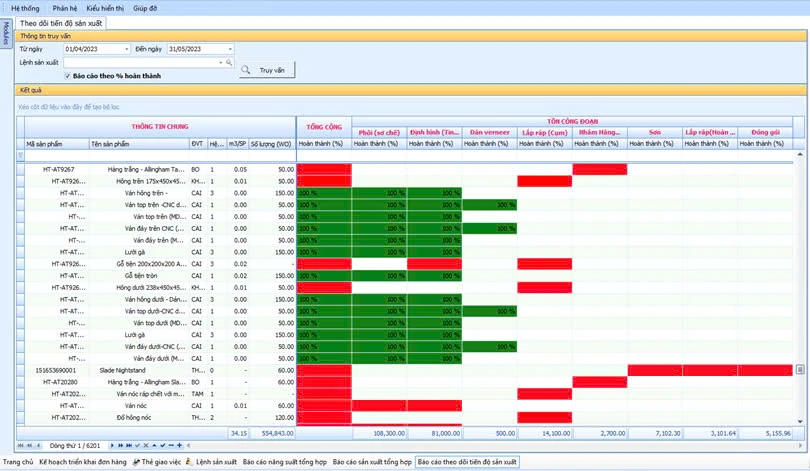The image size is (810, 471).
Task: Switch to 'Kế hoạch triển khai đơn hàng' tab
Action: tap(83, 462)
